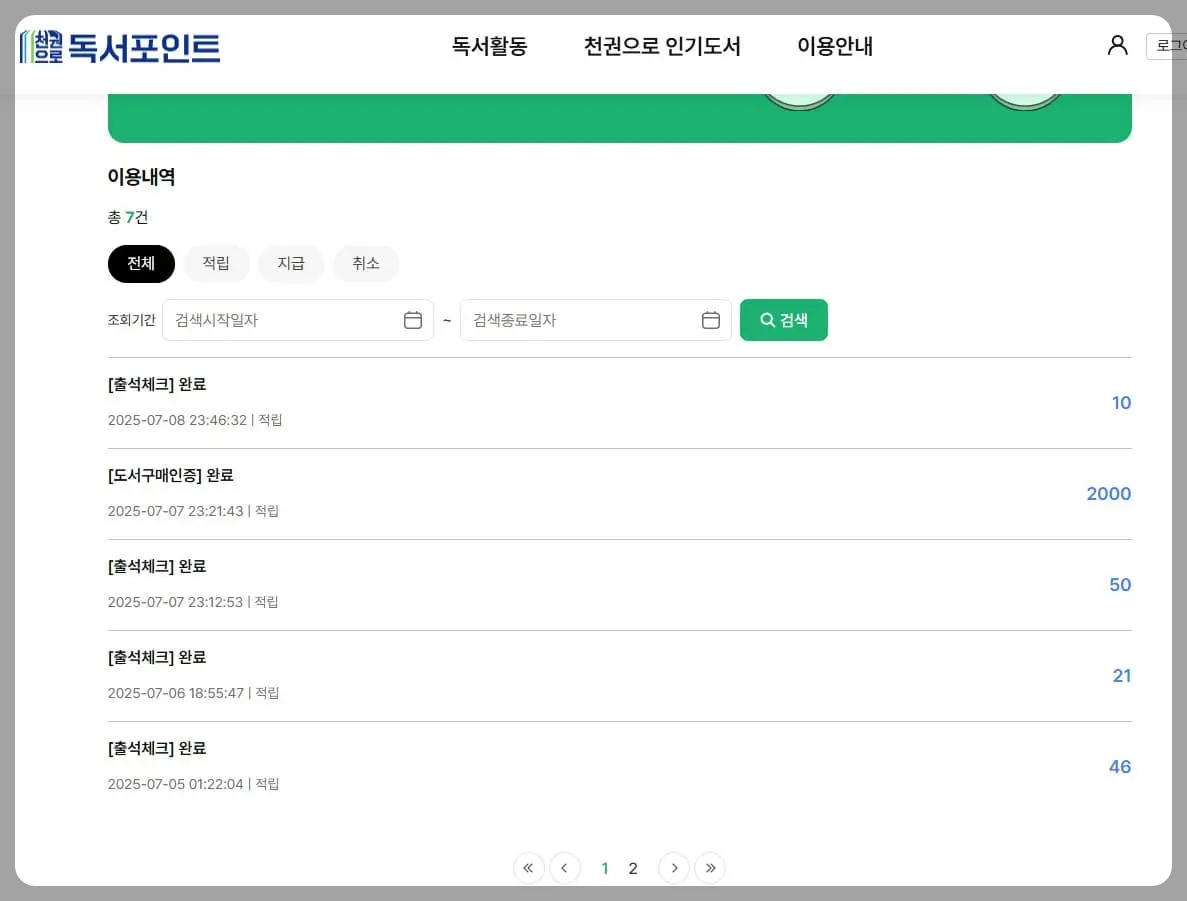This screenshot has width=1187, height=901.
Task: Open the calendar icon for 검색종료일자
Action: click(x=711, y=319)
